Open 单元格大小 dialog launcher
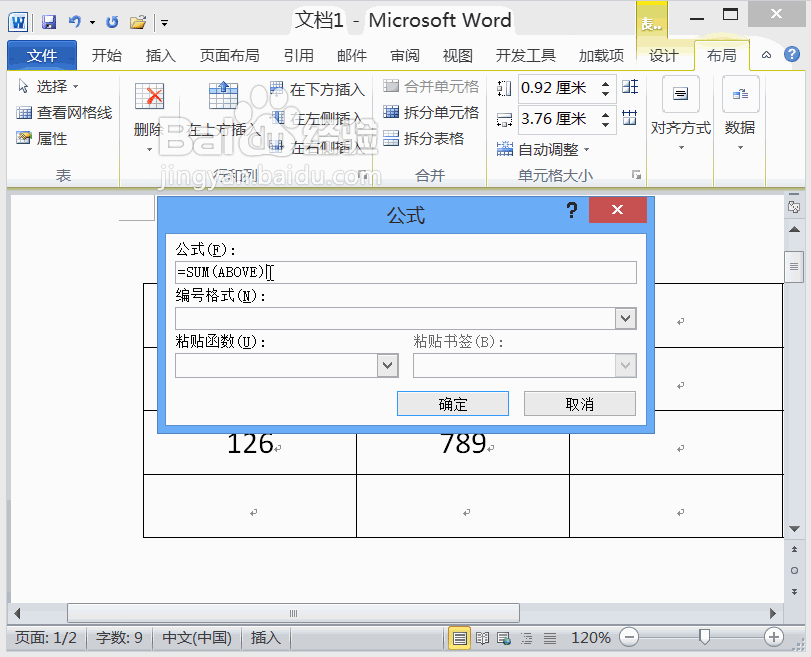 point(637,175)
